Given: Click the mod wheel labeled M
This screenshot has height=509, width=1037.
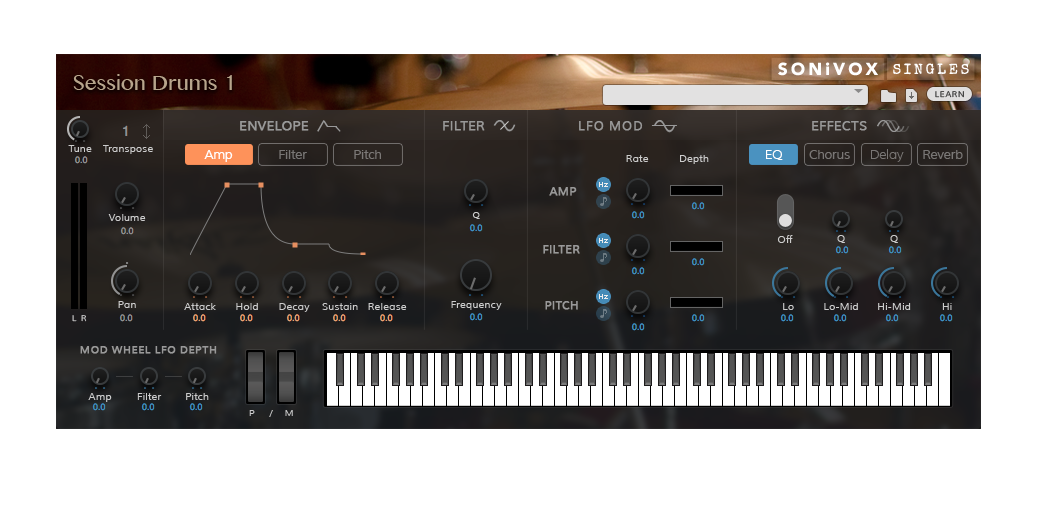Looking at the screenshot, I should tap(286, 377).
